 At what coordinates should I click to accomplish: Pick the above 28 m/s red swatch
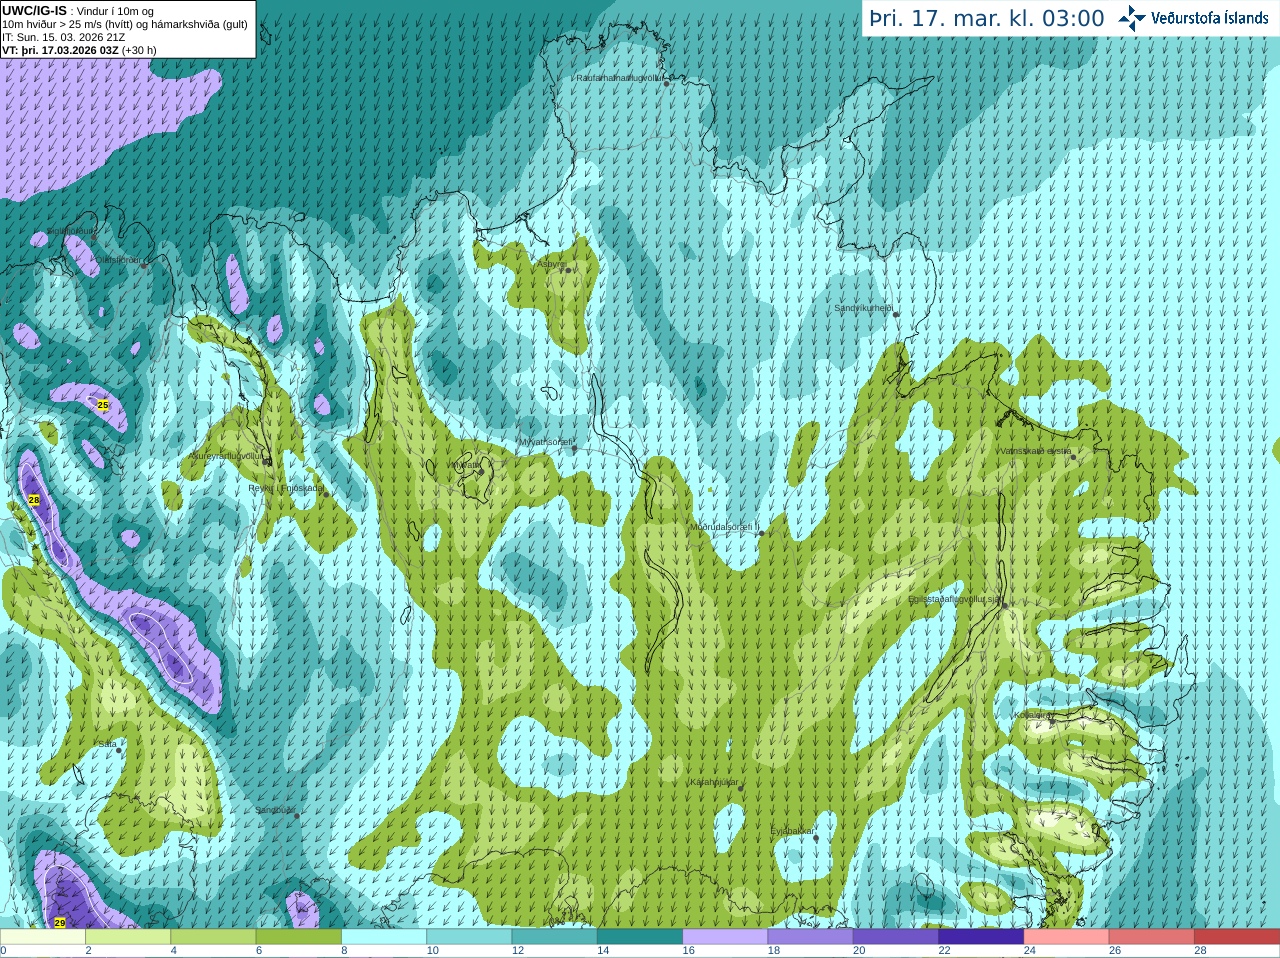(1237, 937)
